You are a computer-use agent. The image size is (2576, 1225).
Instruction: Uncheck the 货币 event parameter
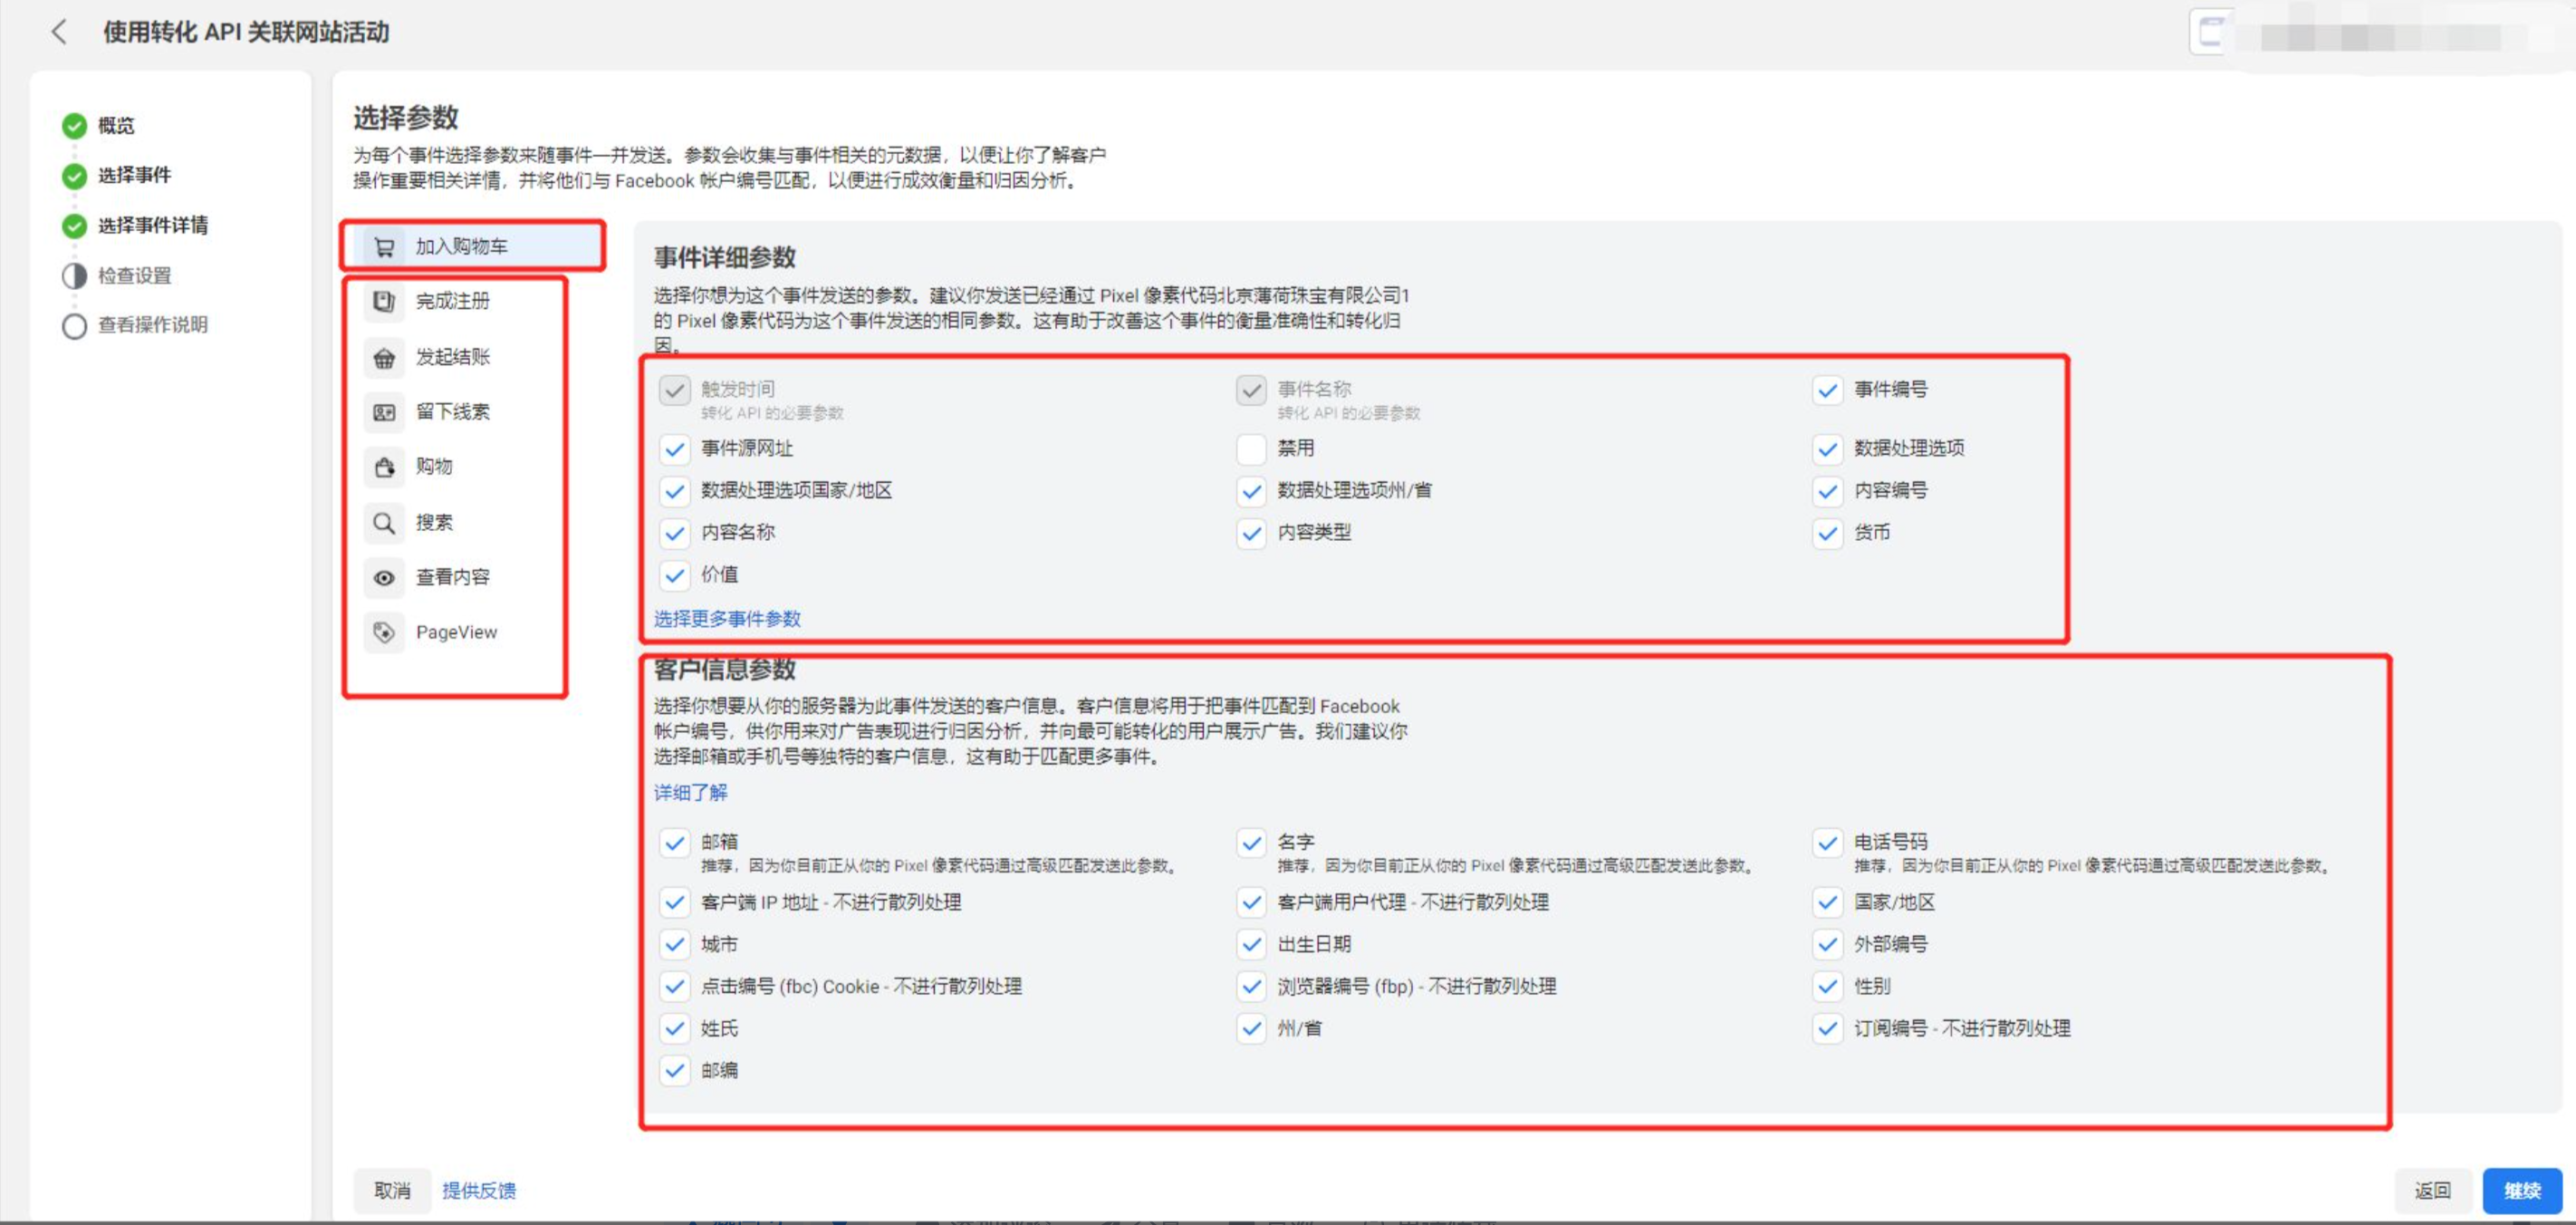pyautogui.click(x=1827, y=534)
